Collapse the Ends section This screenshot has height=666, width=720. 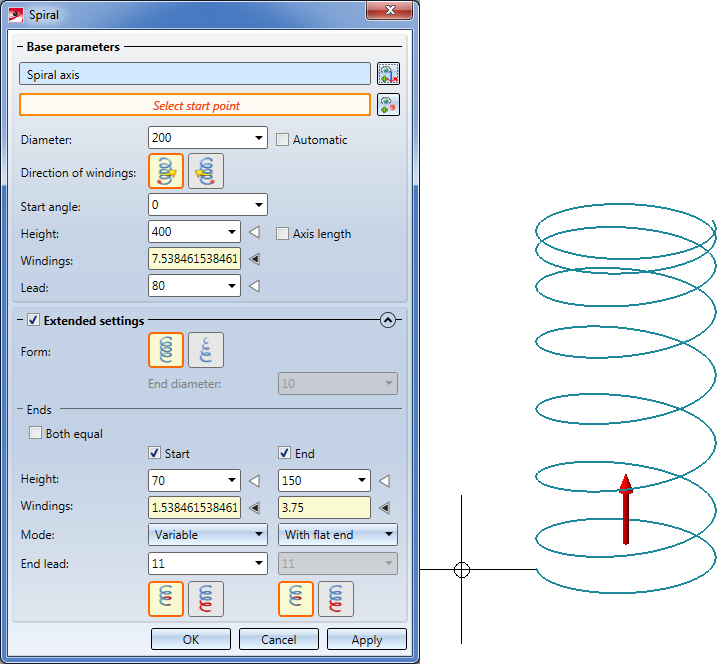click(x=20, y=409)
